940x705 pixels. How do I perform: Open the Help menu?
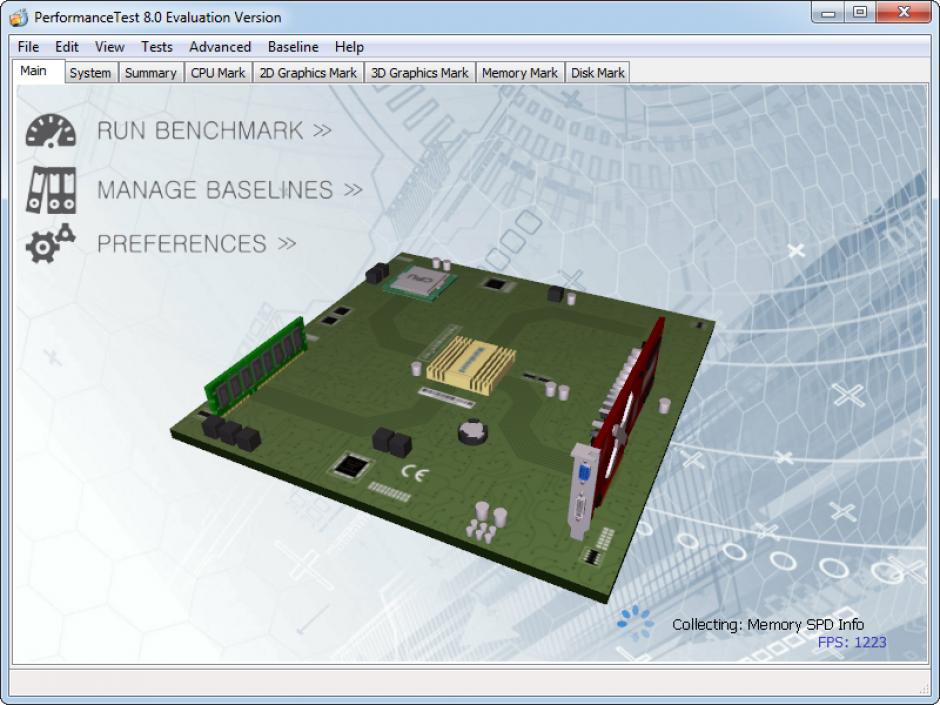(349, 47)
